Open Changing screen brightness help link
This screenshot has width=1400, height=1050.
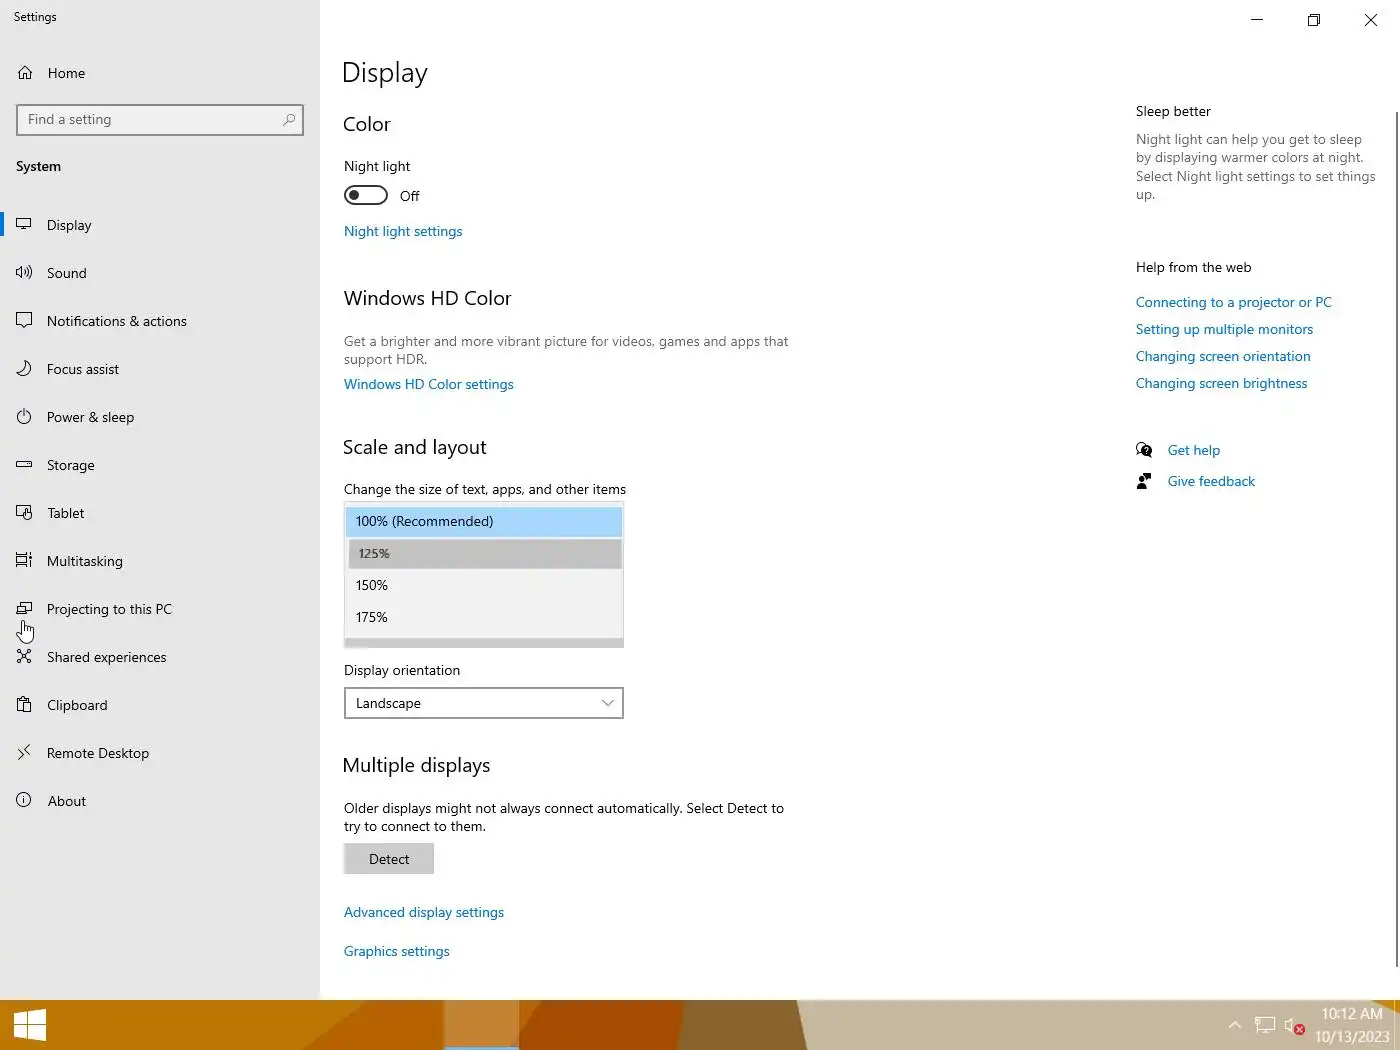coord(1222,383)
